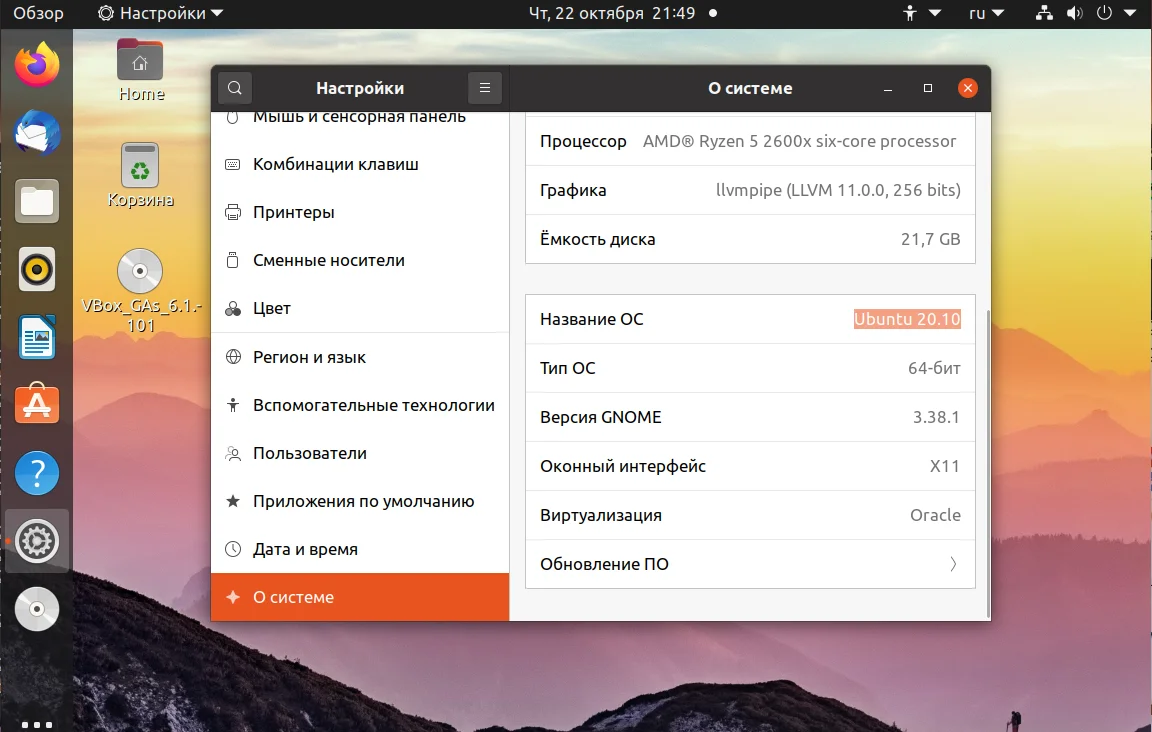1152x732 pixels.
Task: Click the keyboard icon beside Комбинации клавиш
Action: 232,165
